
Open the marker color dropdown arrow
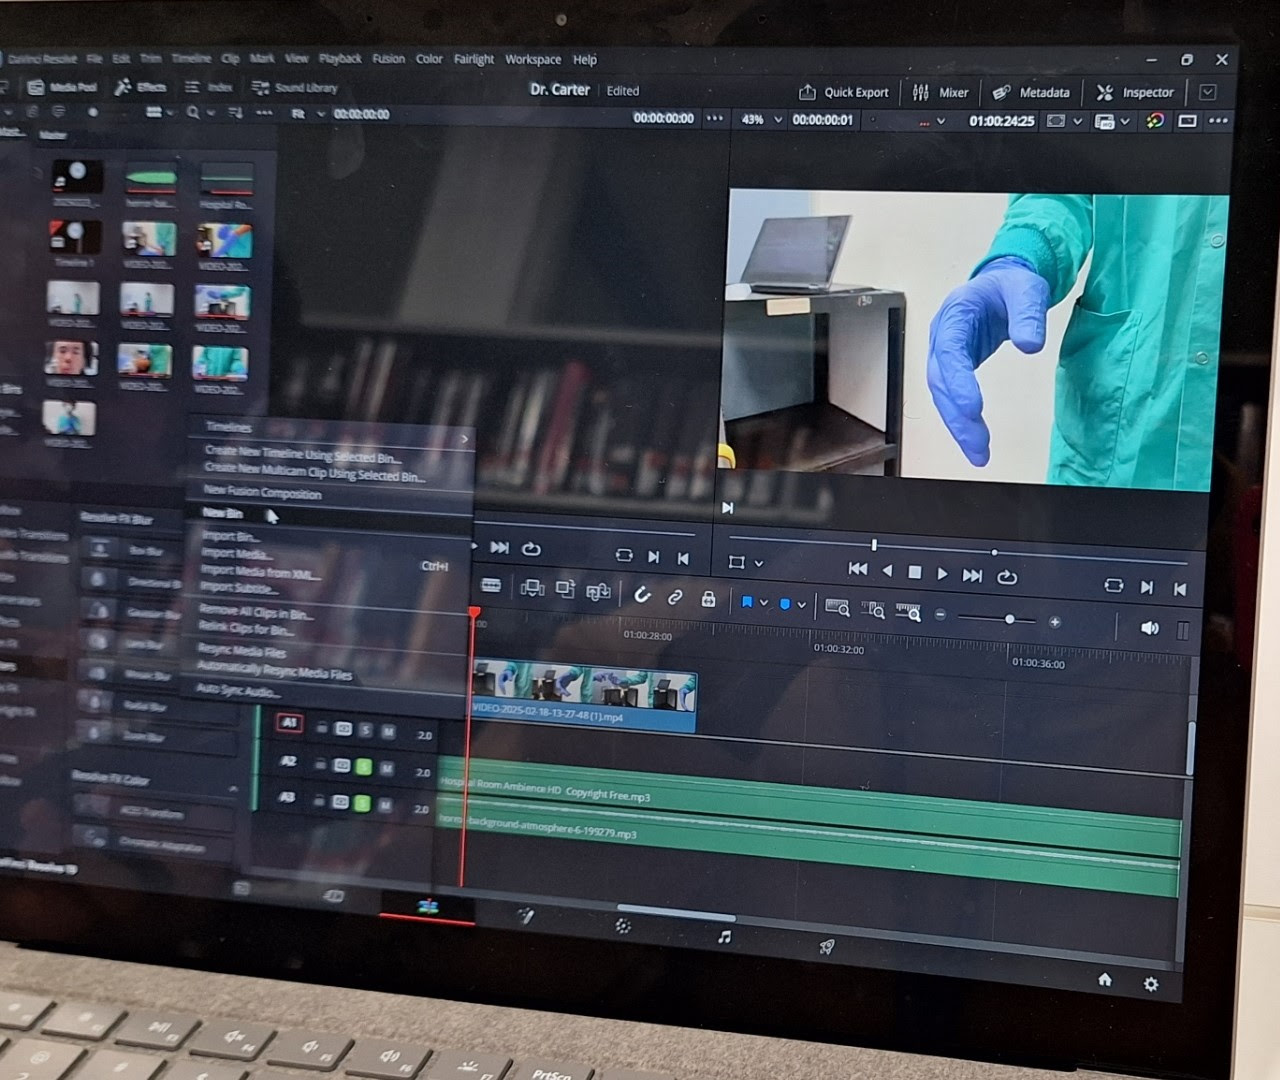coord(801,605)
